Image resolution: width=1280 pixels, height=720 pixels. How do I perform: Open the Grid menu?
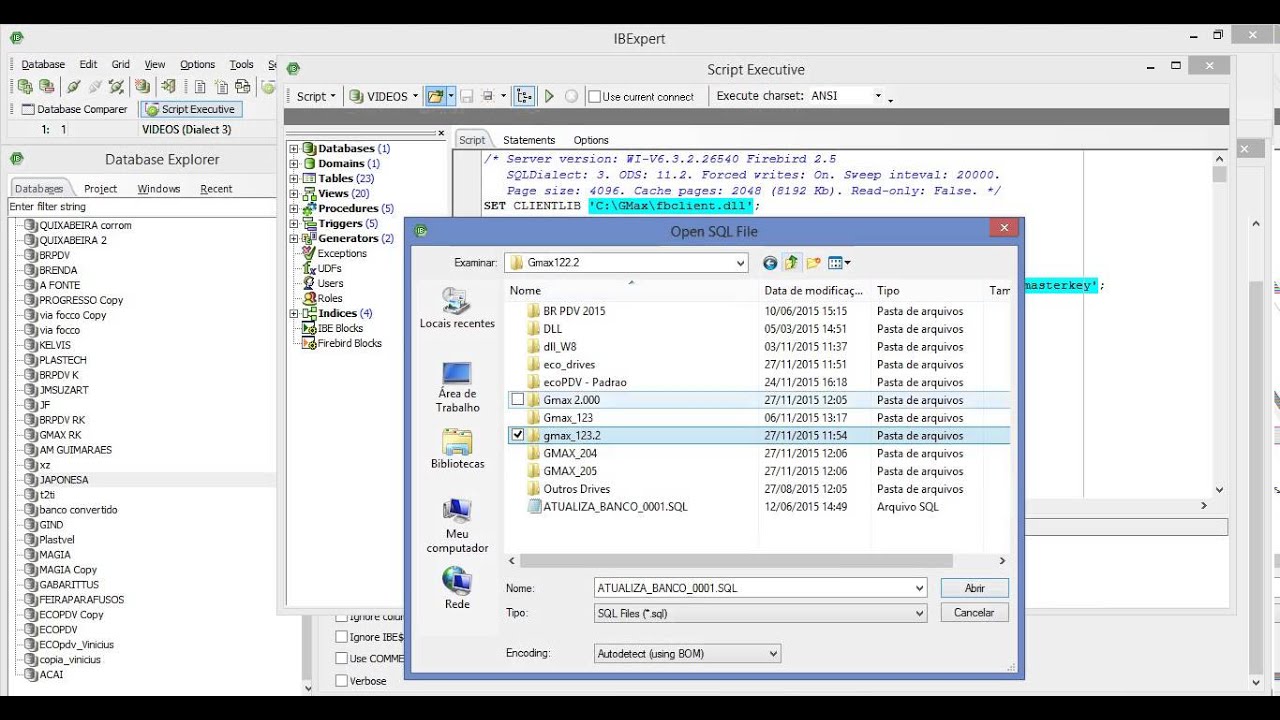(x=121, y=64)
